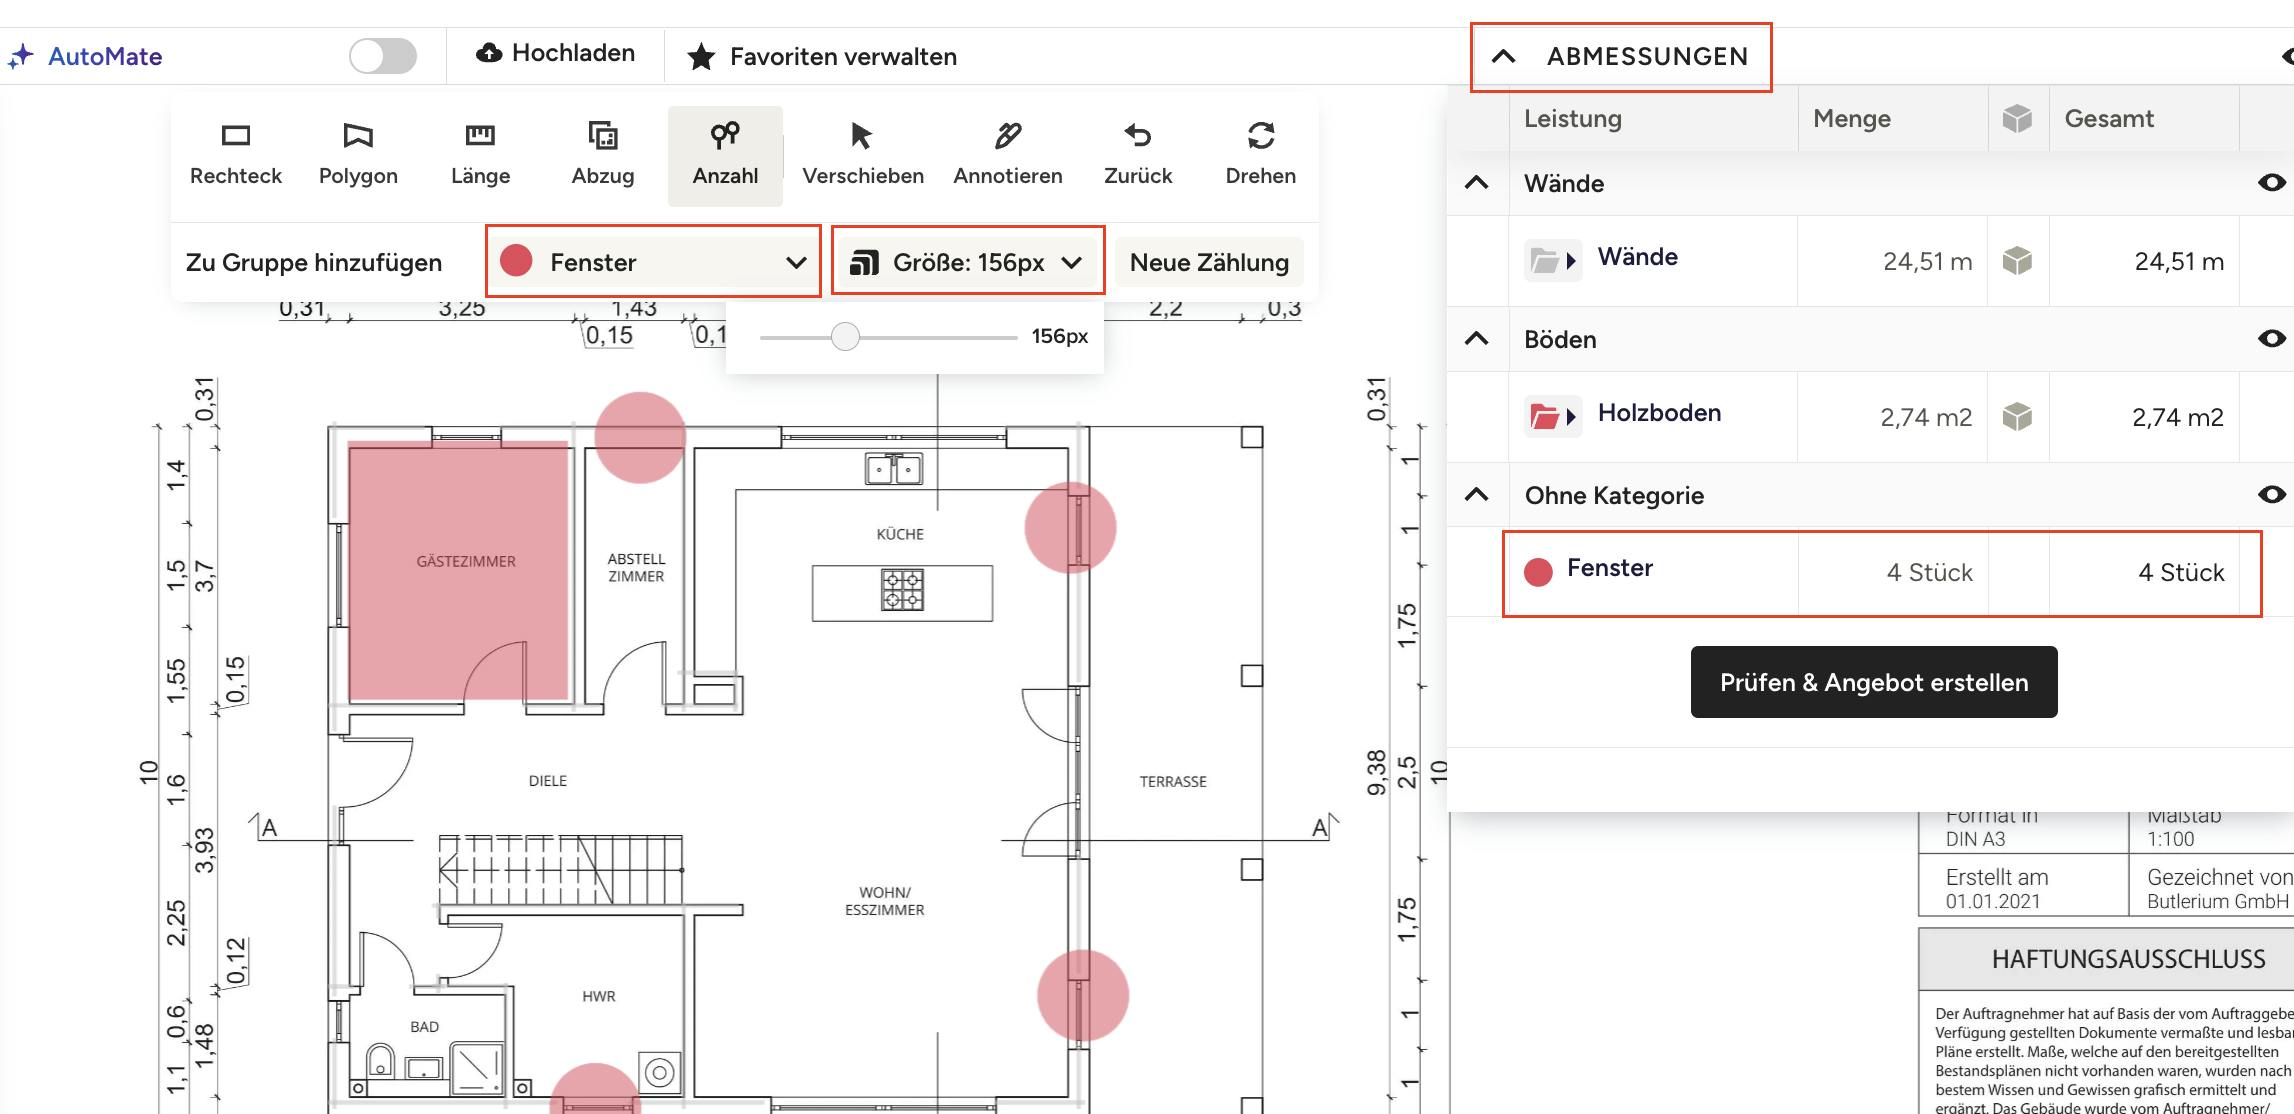This screenshot has width=2294, height=1114.
Task: Toggle the AutoMate switch
Action: pyautogui.click(x=383, y=56)
